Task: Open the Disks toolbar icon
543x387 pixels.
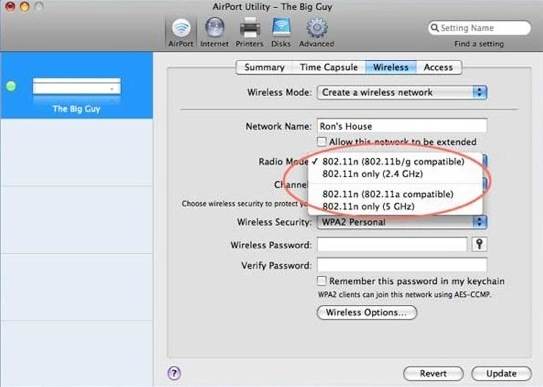Action: coord(281,32)
